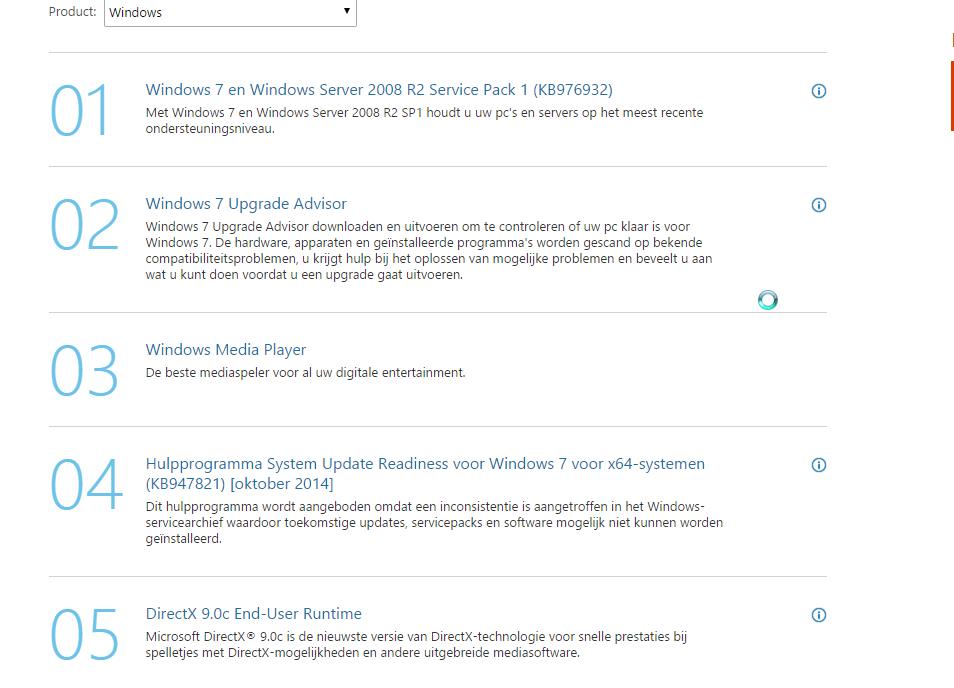Open the Product dropdown showing Windows
Screen dimensions: 954x688
point(230,12)
